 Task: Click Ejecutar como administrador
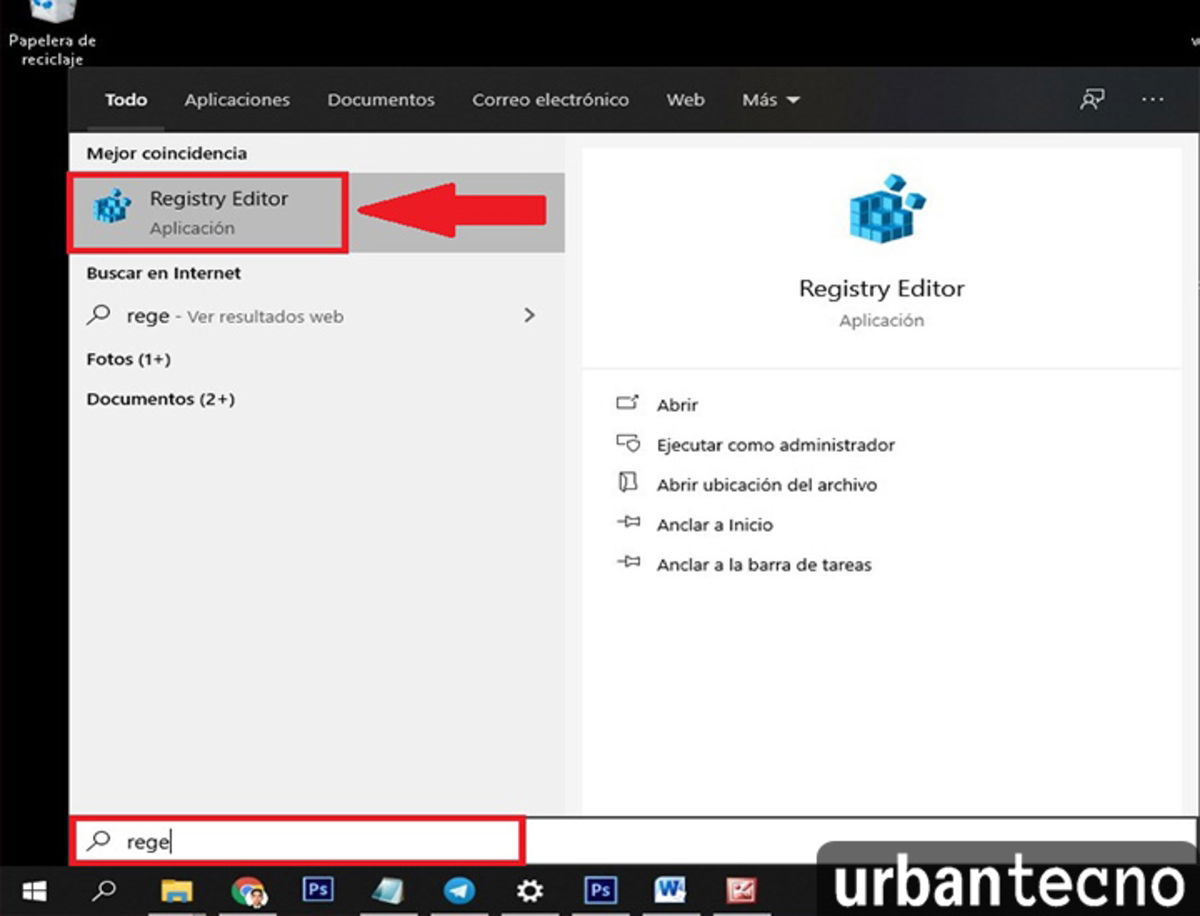775,444
